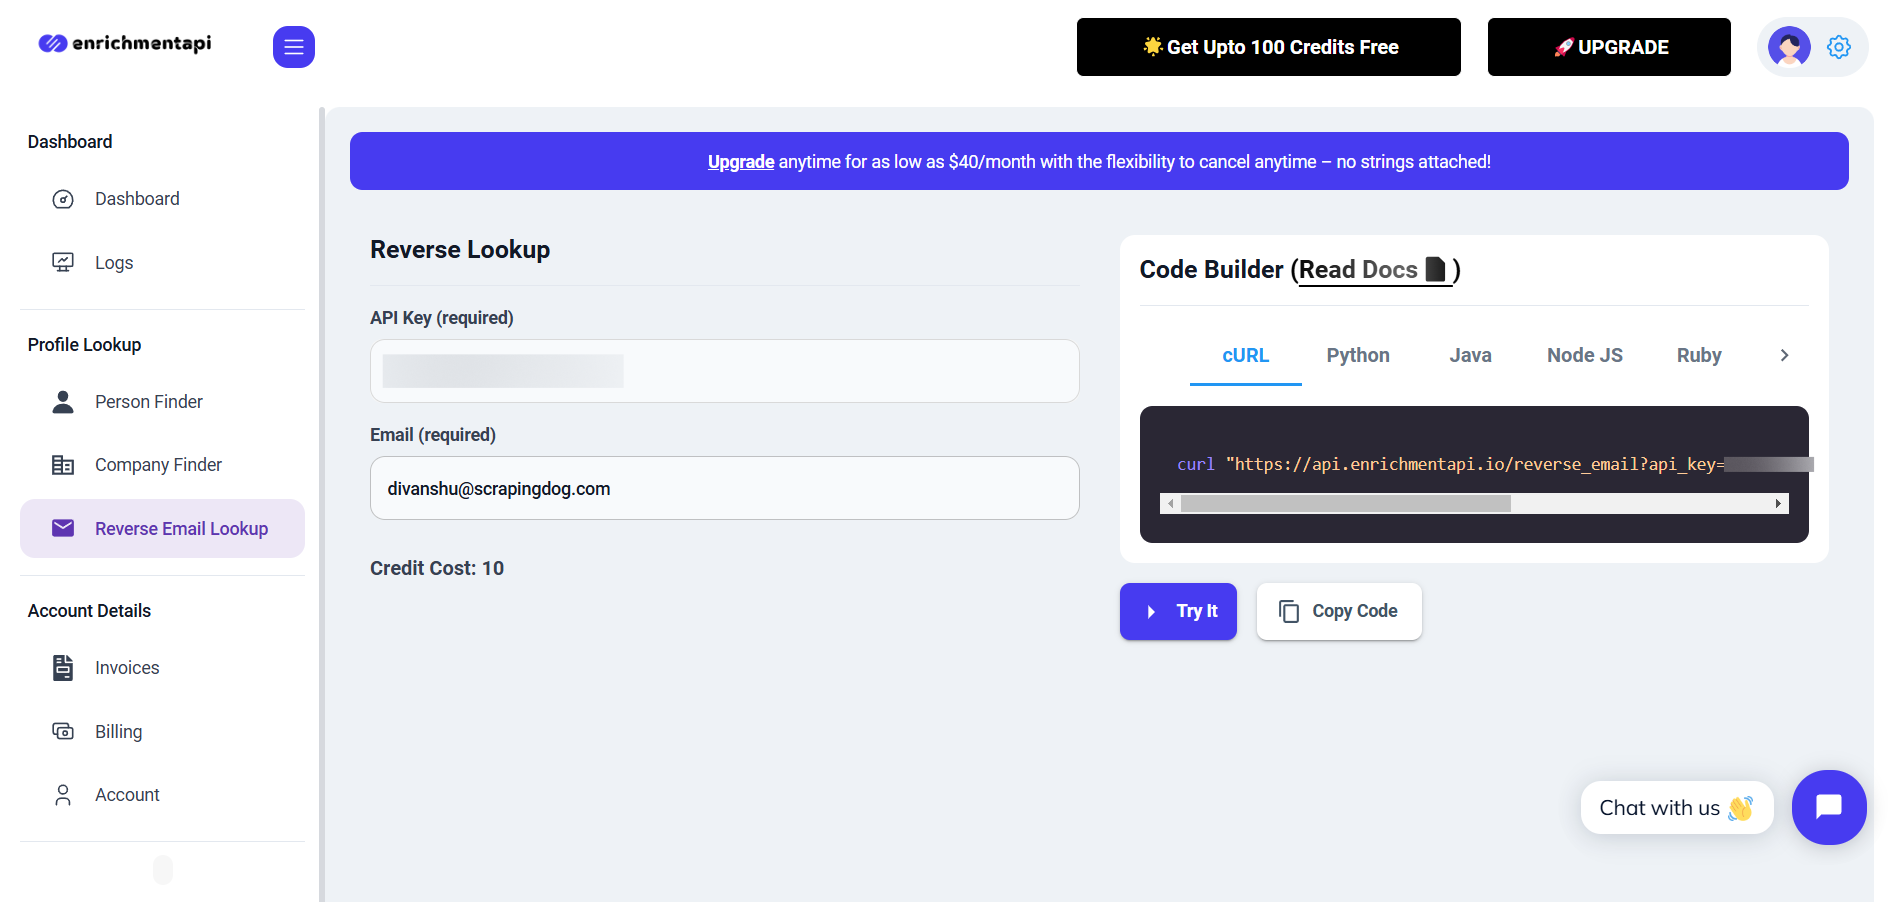
Task: Click the Email required input field
Action: click(x=724, y=488)
